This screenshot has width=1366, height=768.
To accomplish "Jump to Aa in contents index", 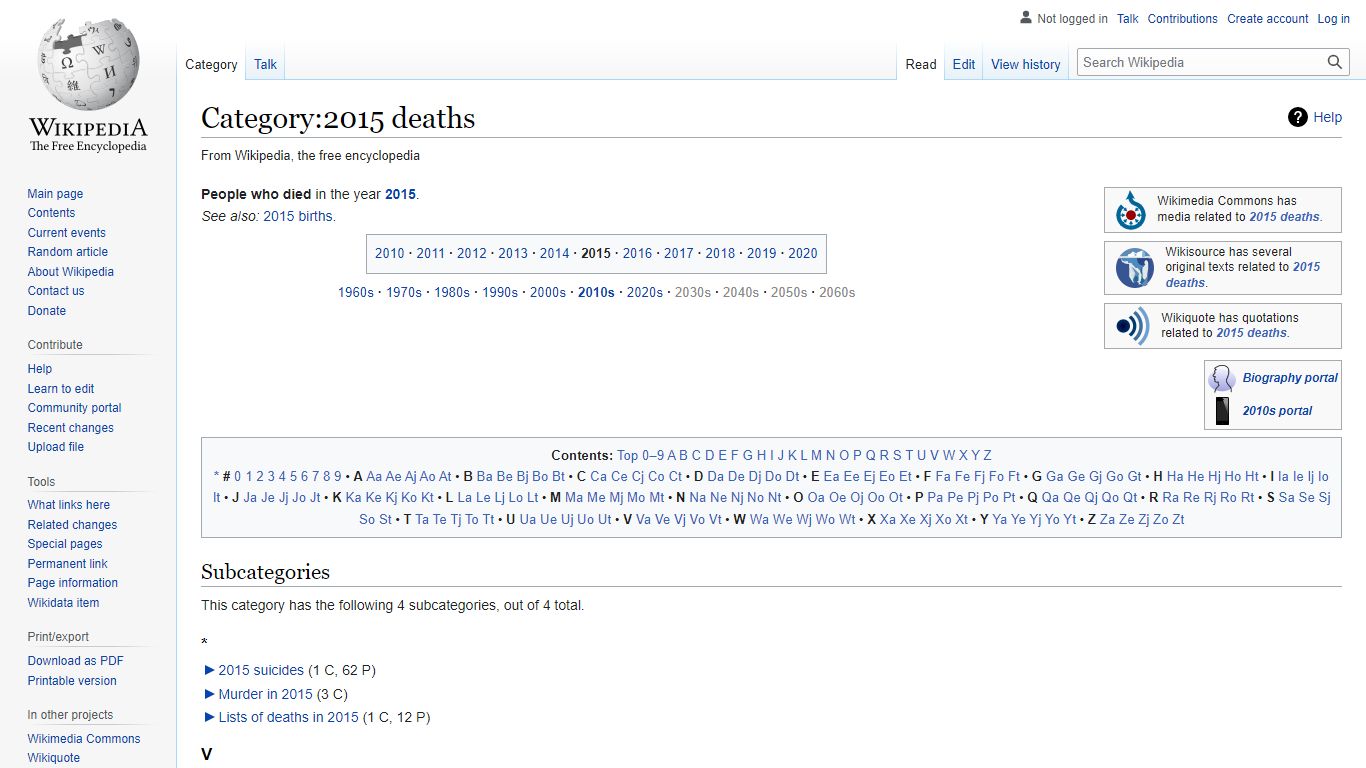I will click(374, 476).
